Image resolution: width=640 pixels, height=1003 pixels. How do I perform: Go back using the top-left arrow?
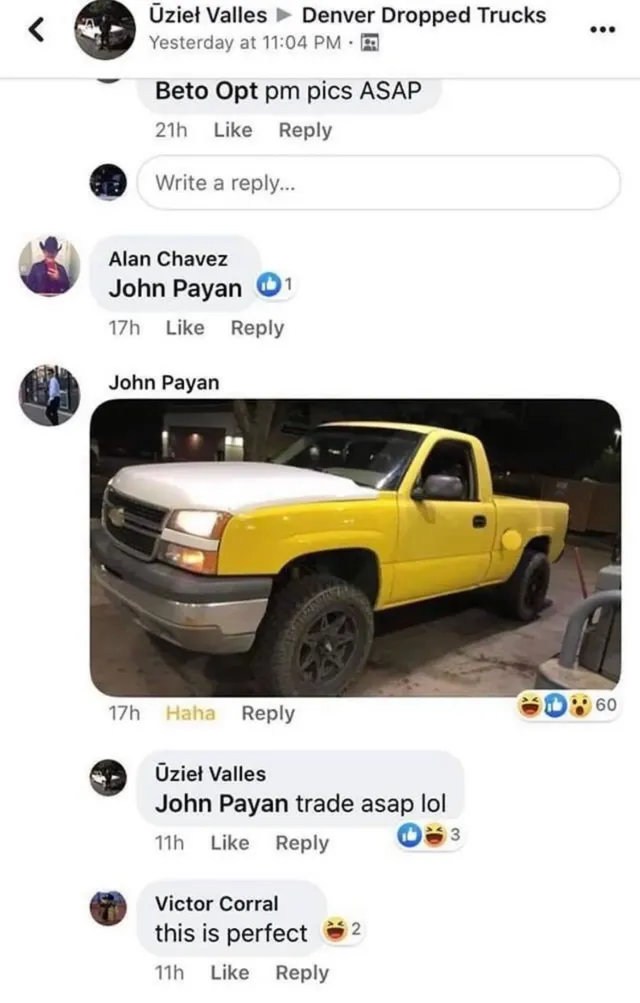[37, 29]
